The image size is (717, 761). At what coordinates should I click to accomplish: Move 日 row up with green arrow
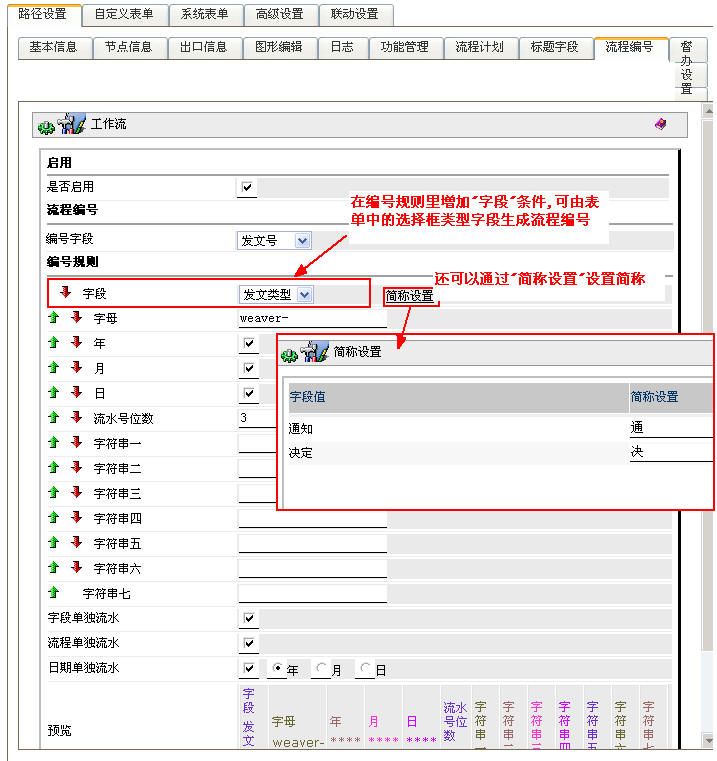pyautogui.click(x=53, y=392)
